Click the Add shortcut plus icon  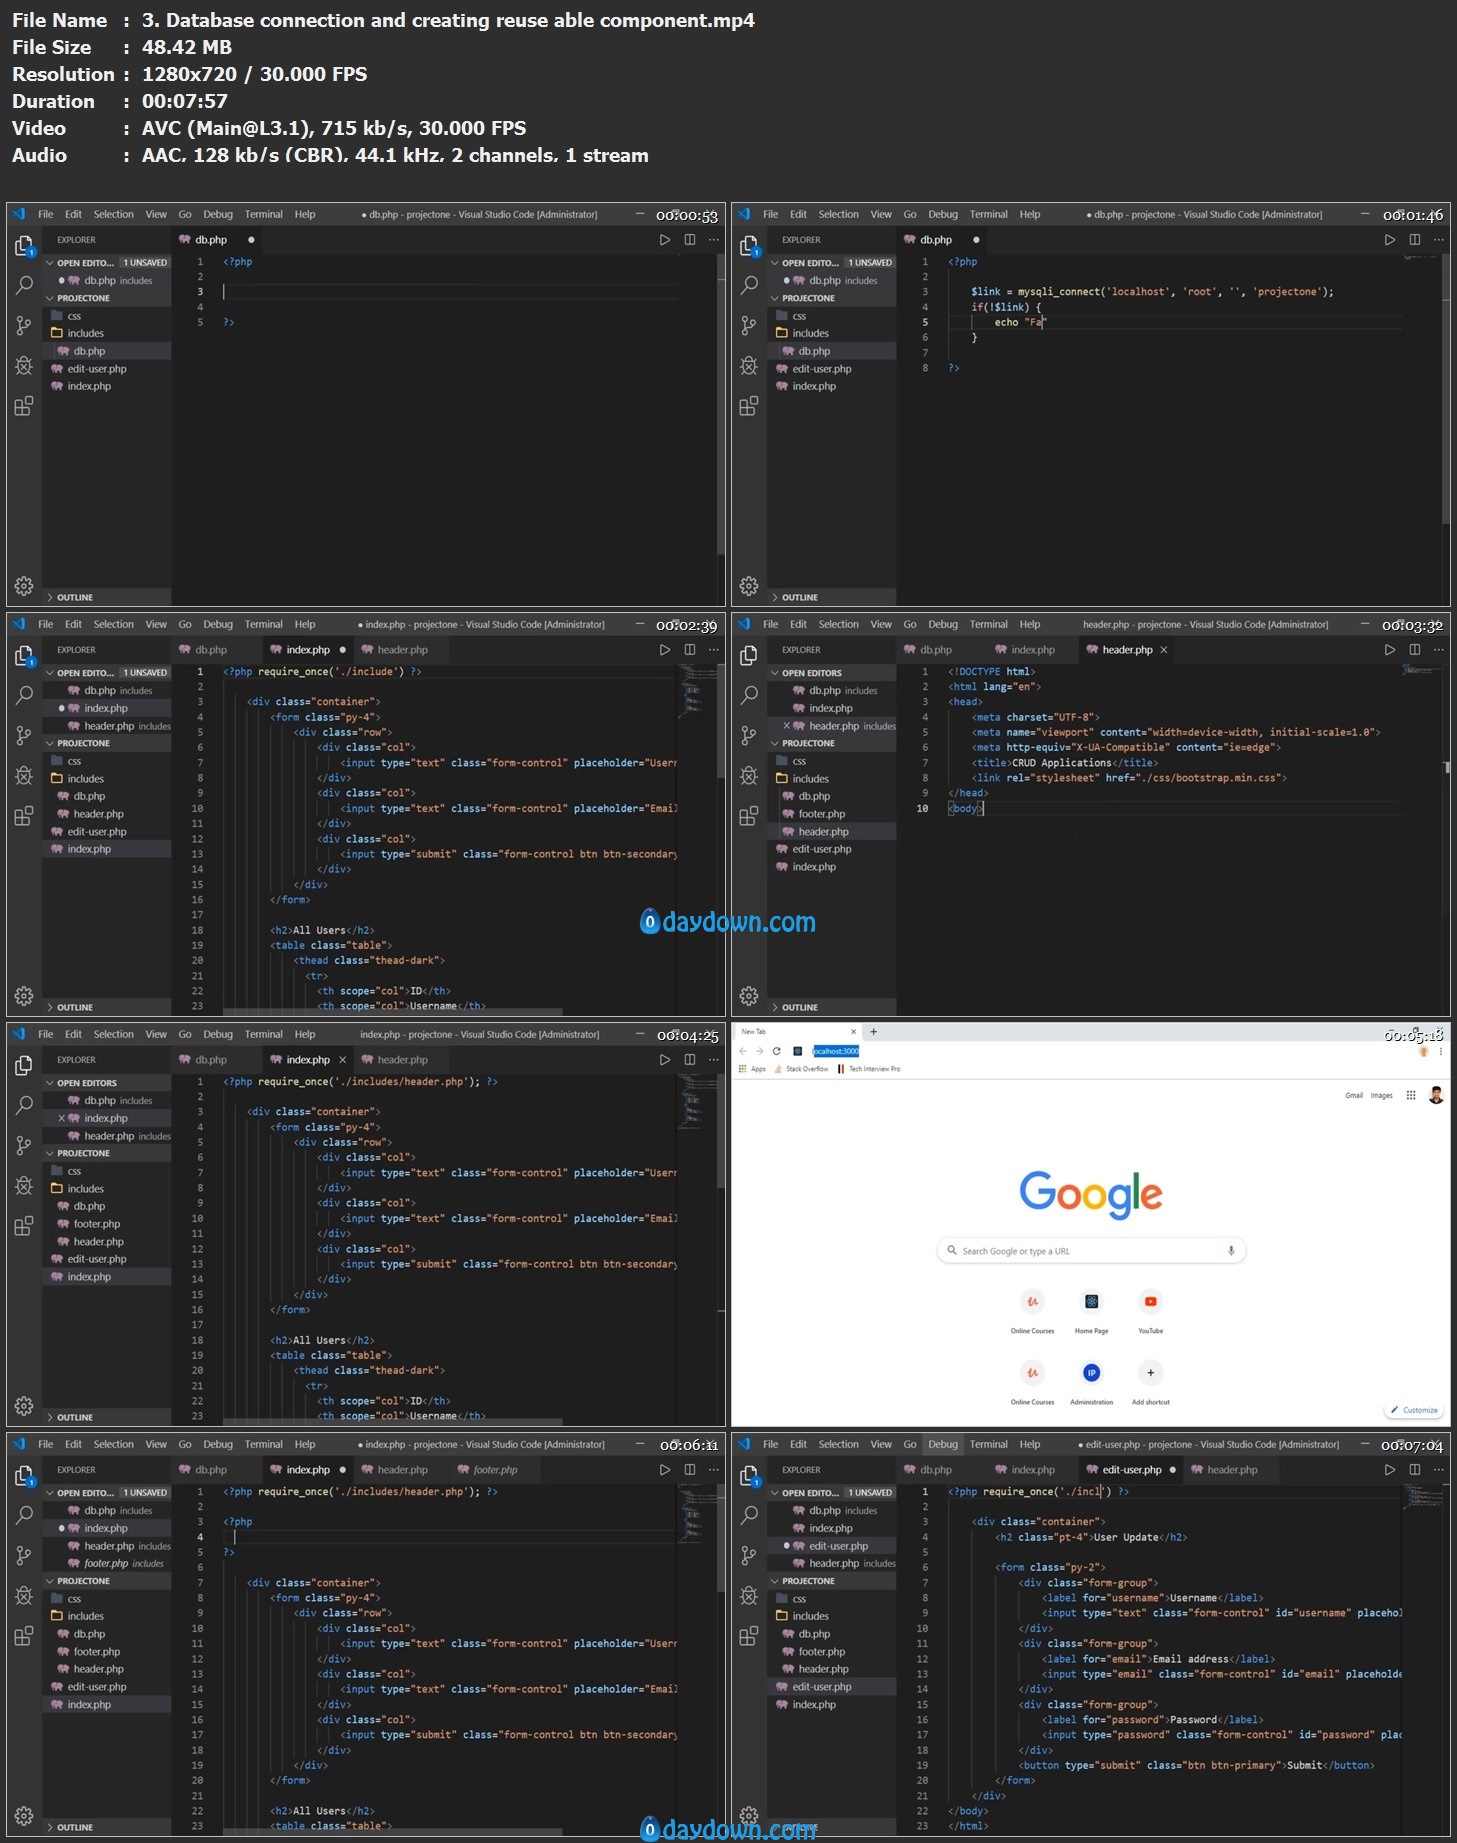tap(1150, 1373)
